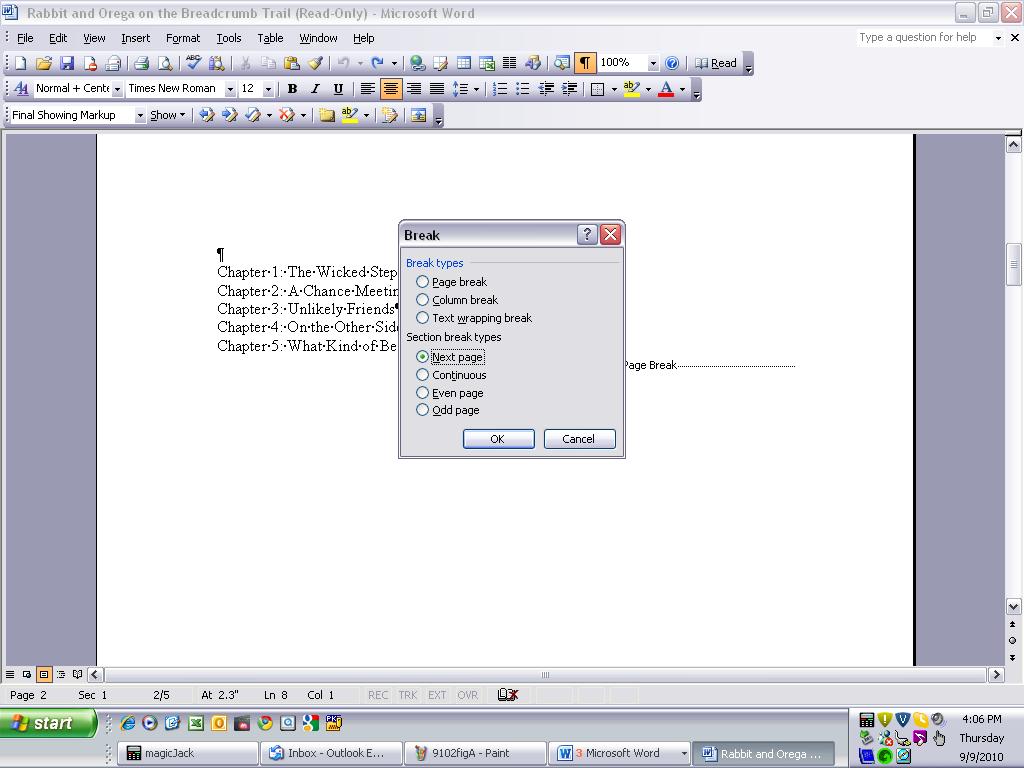Redo the last action
This screenshot has width=1024, height=768.
click(377, 63)
